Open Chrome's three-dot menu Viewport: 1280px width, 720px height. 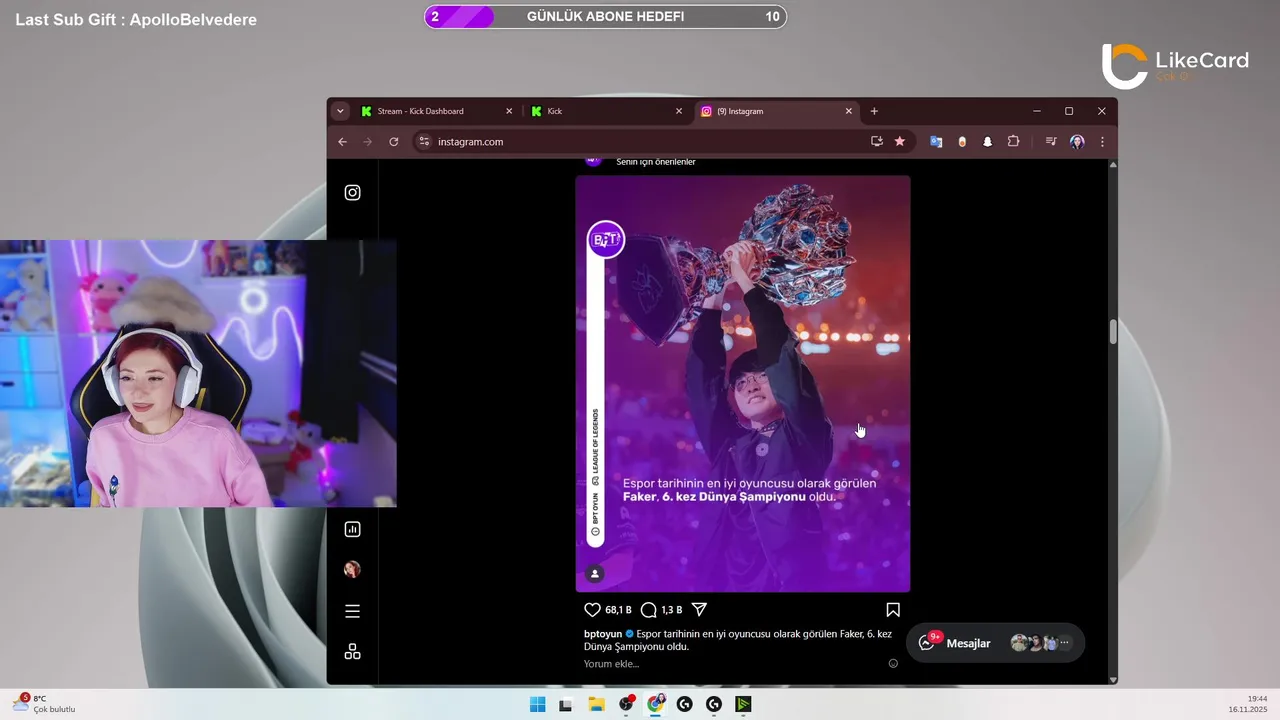pos(1102,142)
